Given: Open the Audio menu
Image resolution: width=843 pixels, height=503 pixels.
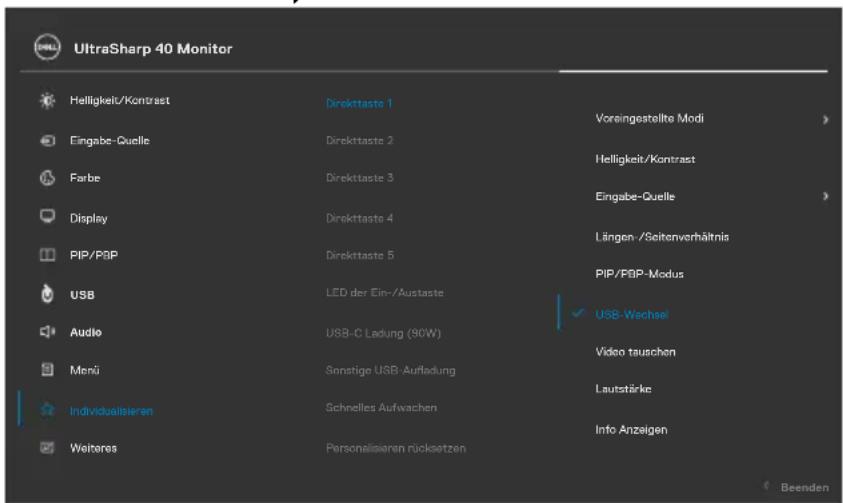Looking at the screenshot, I should pos(85,332).
